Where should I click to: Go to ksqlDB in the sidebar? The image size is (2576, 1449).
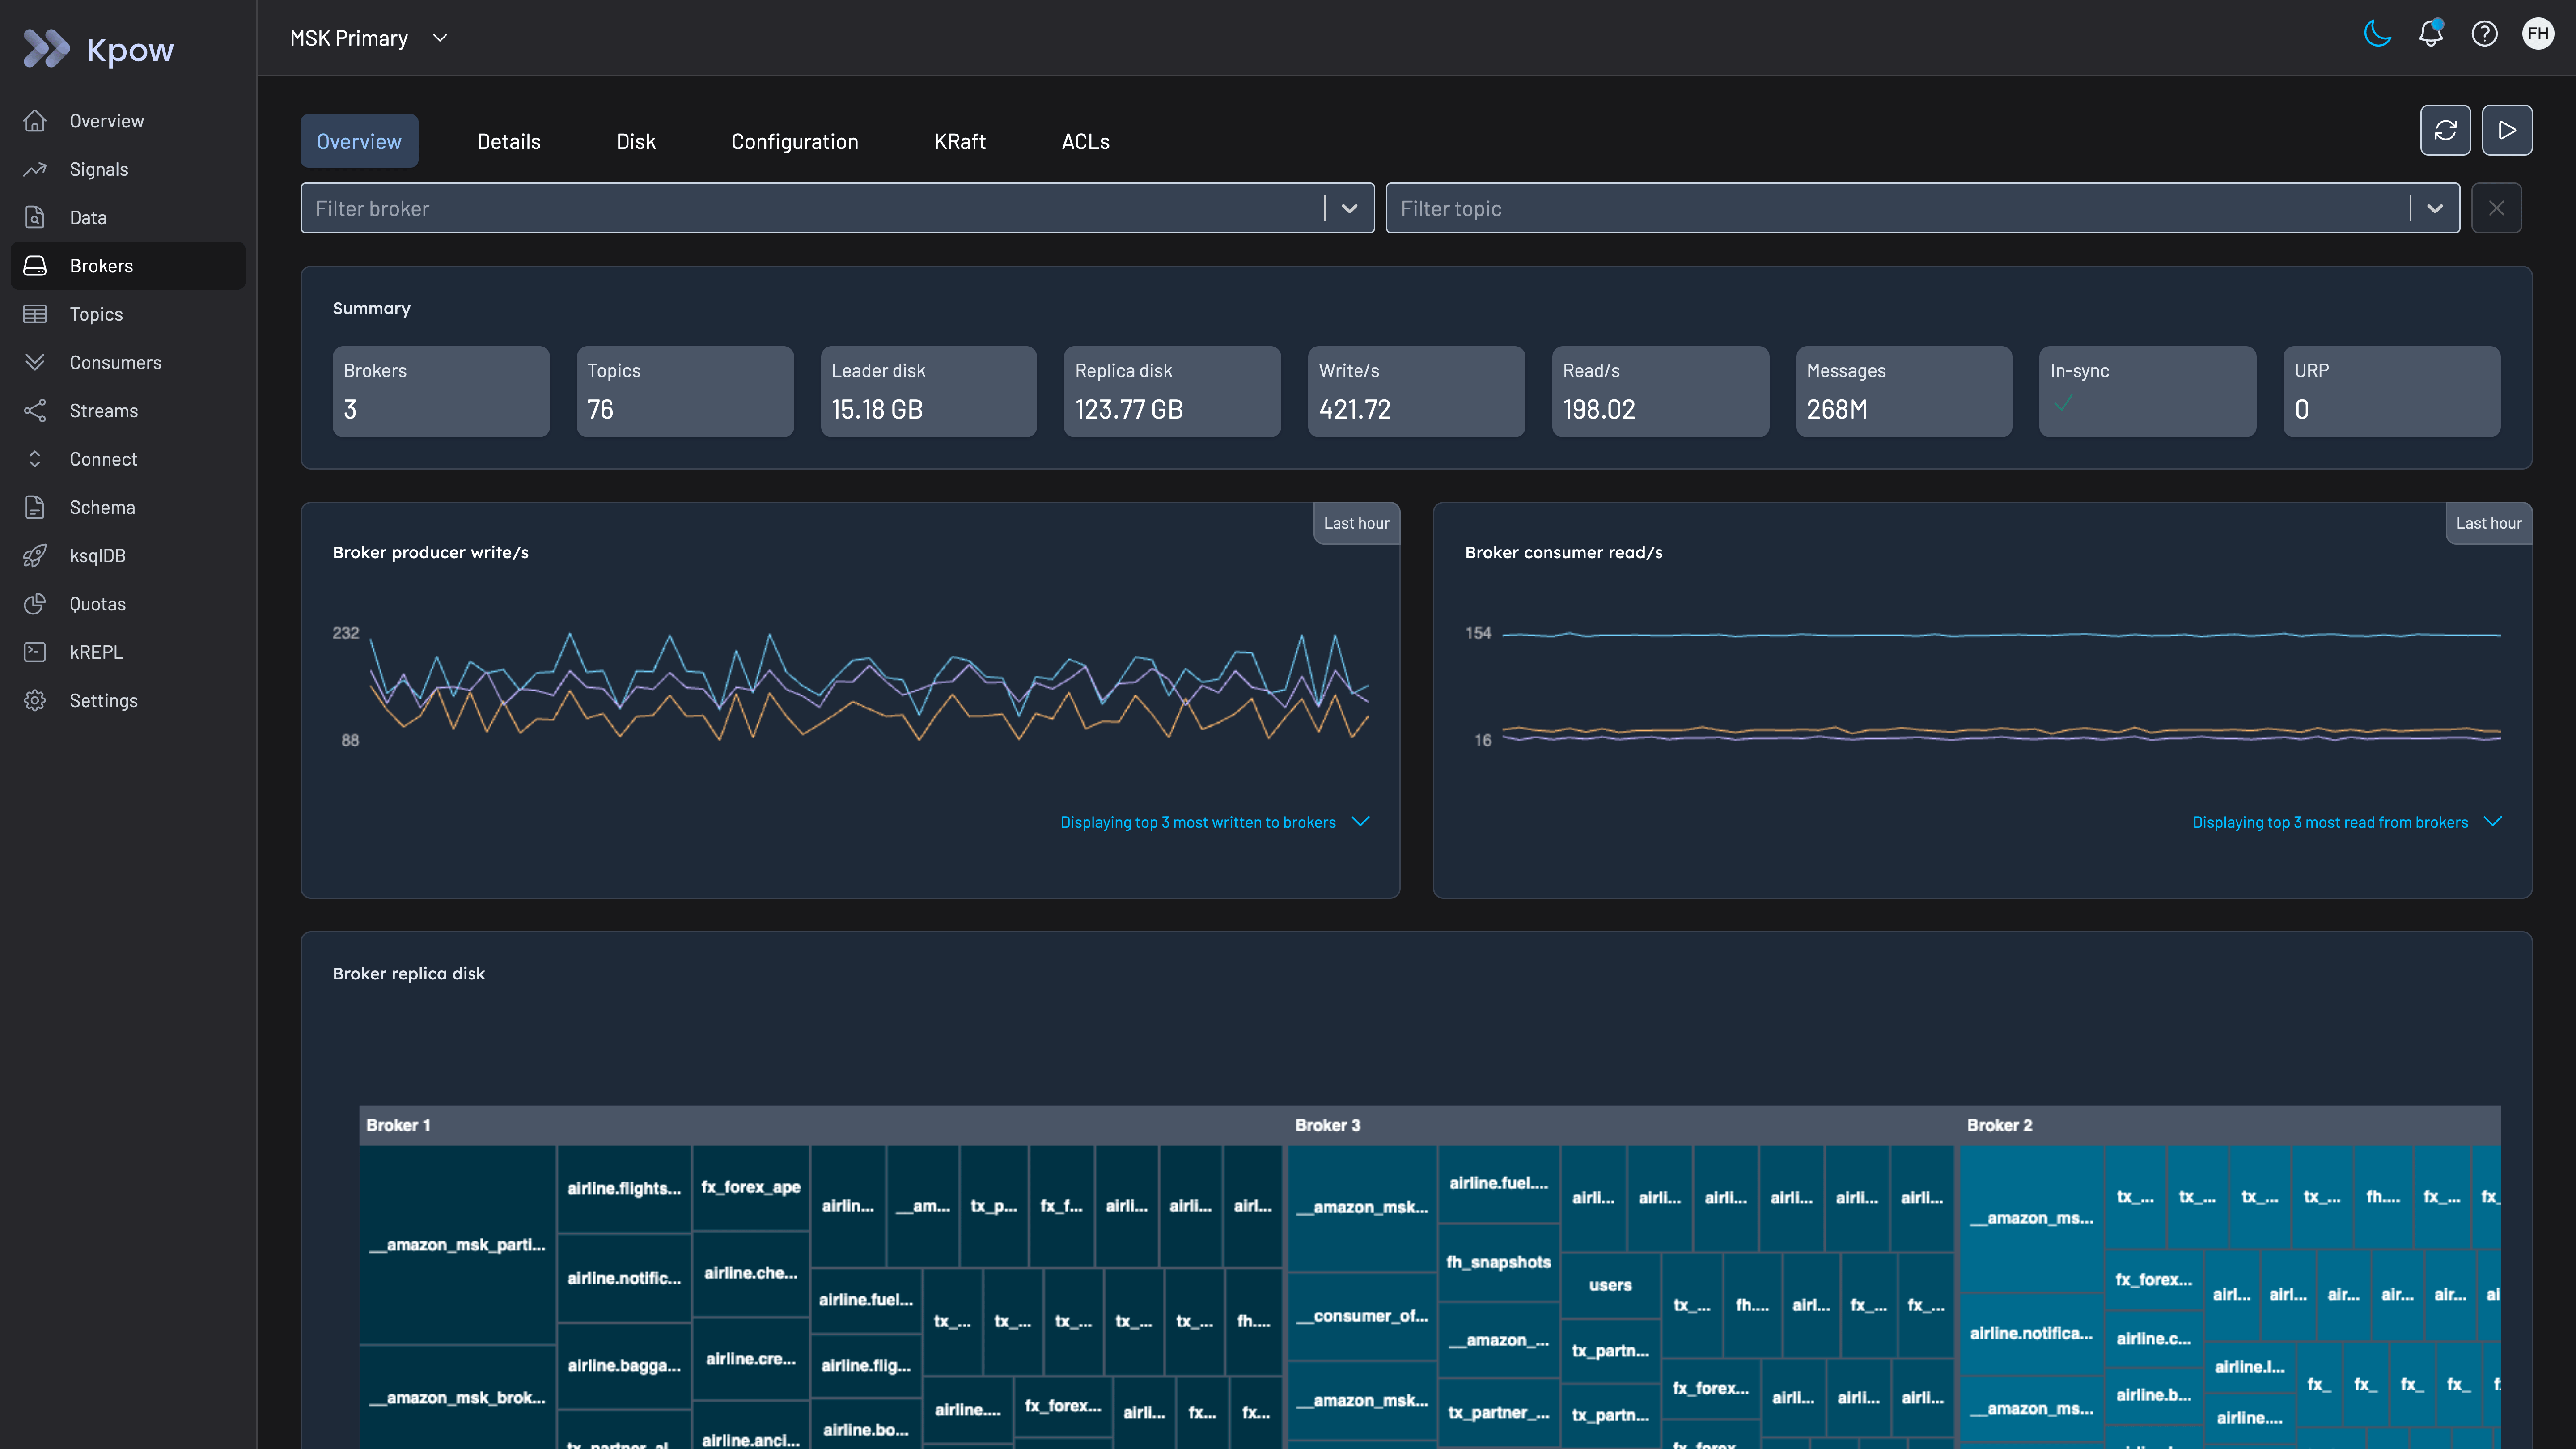pyautogui.click(x=128, y=556)
